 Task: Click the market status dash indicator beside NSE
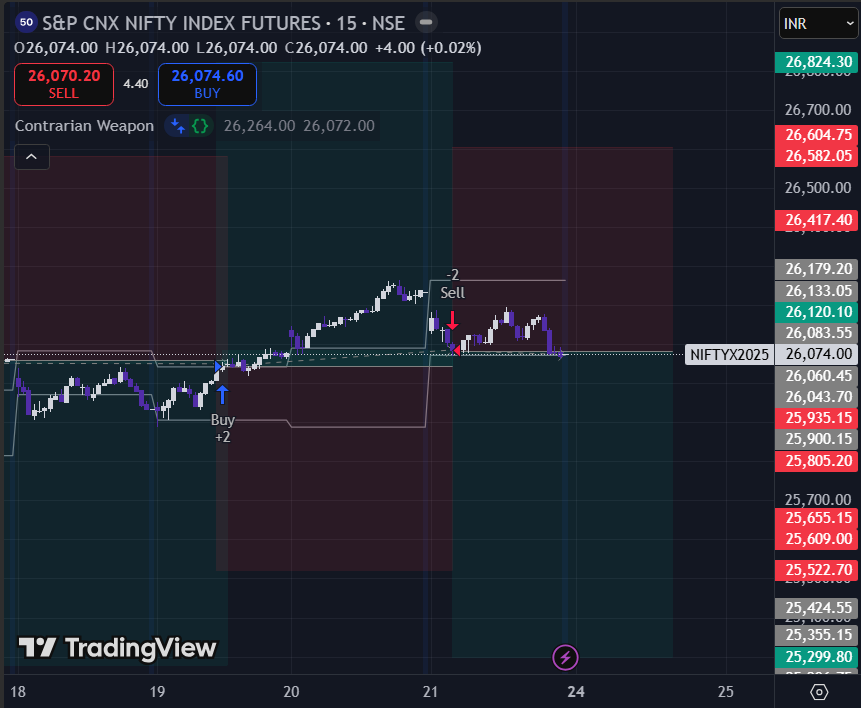pos(426,23)
